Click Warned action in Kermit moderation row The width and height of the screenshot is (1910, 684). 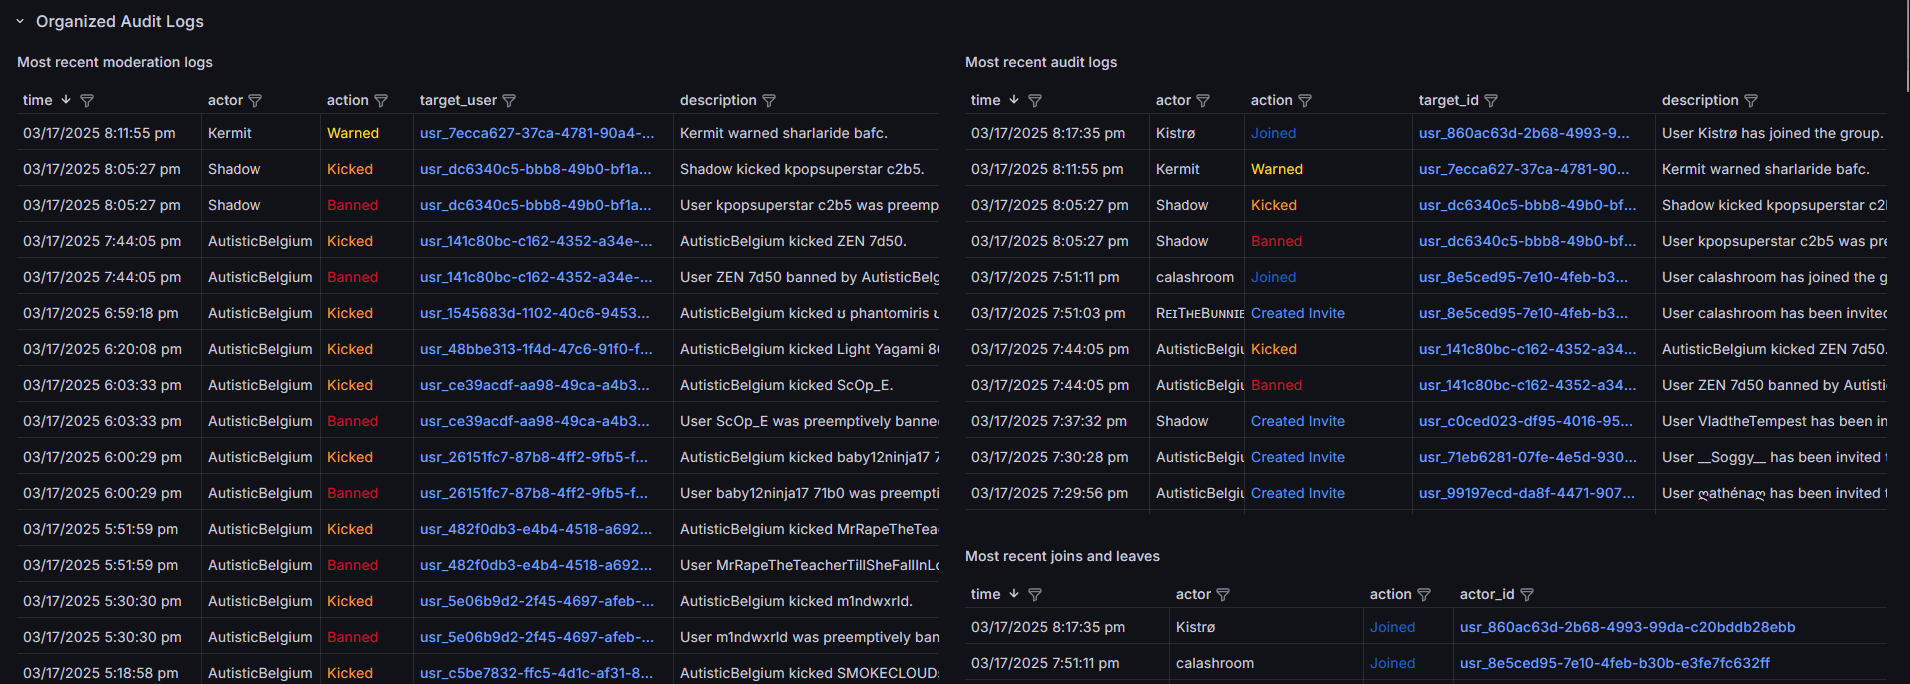353,133
